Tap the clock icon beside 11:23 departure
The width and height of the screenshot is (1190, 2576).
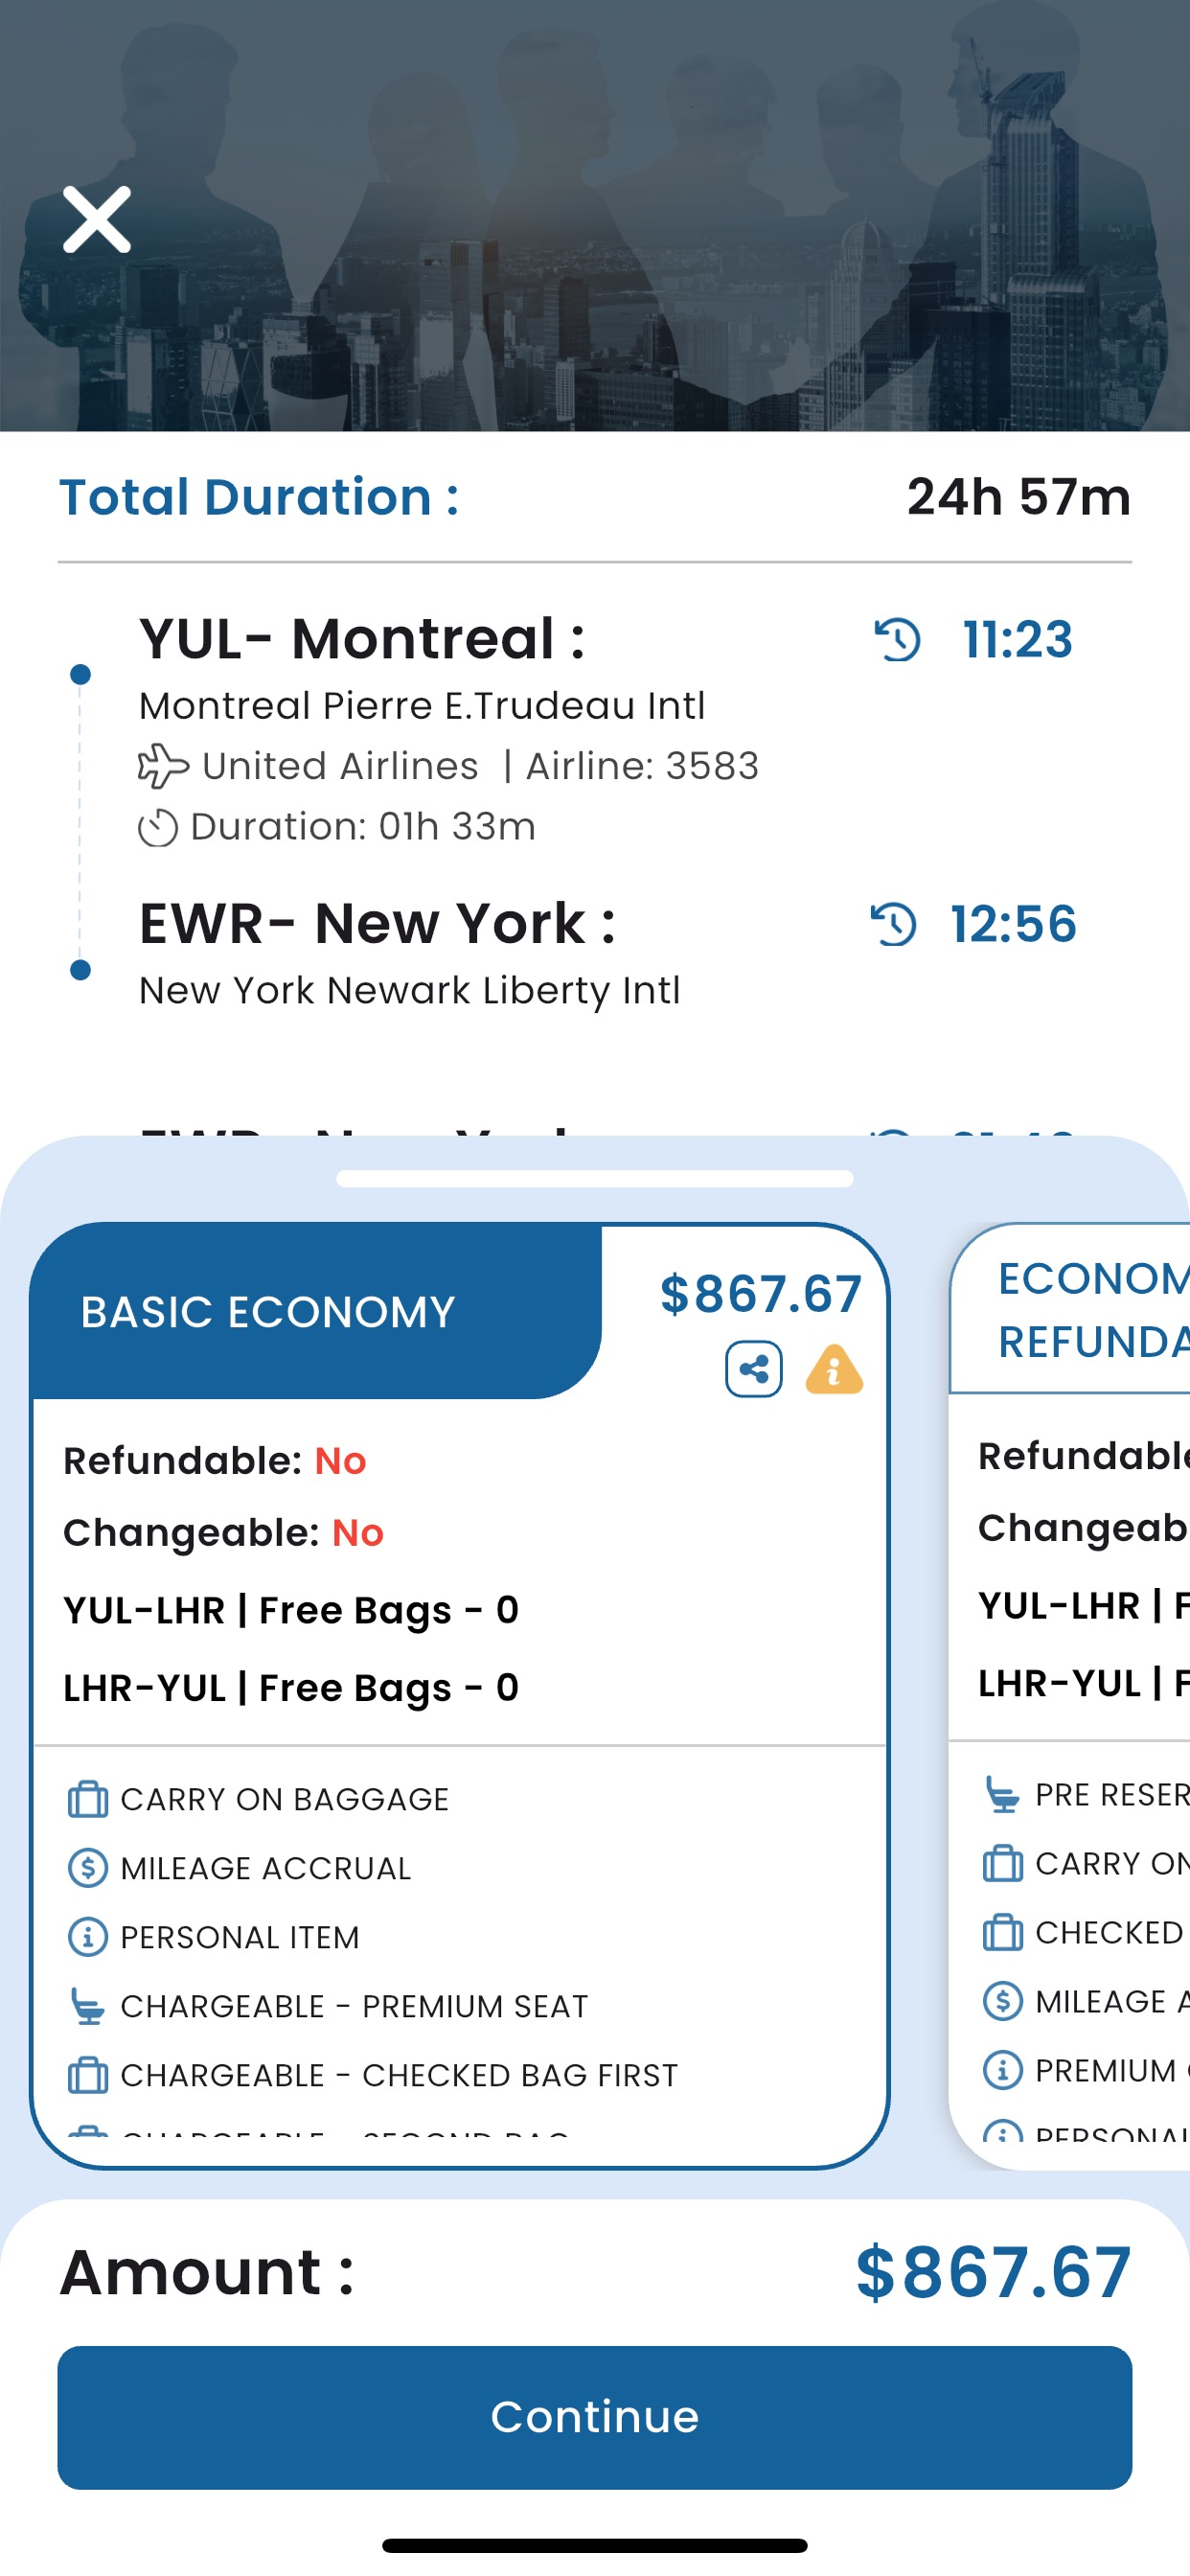tap(897, 640)
